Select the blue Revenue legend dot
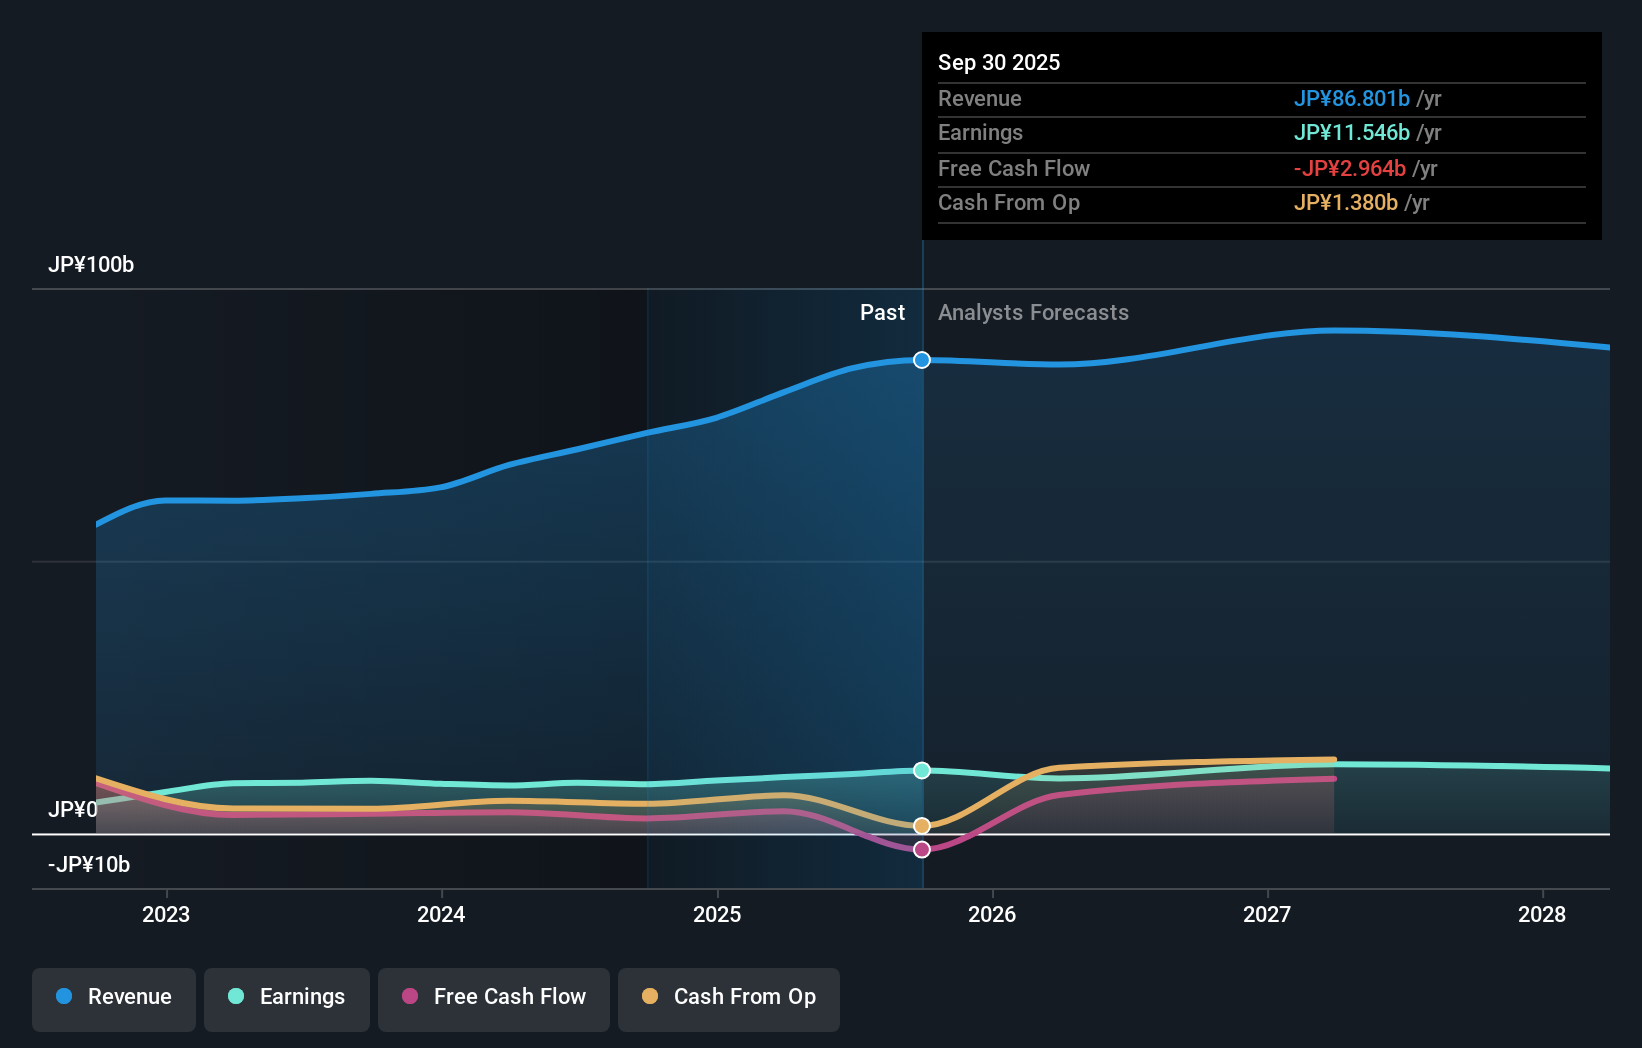1642x1048 pixels. (63, 997)
